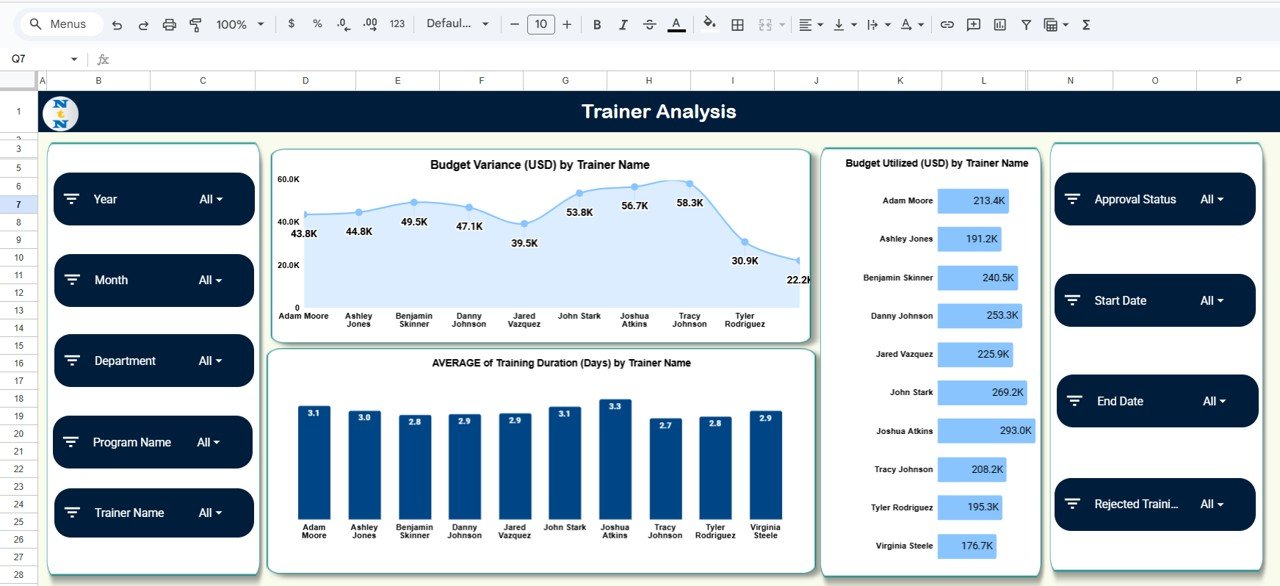Insert a link
The height and width of the screenshot is (586, 1280).
947,24
